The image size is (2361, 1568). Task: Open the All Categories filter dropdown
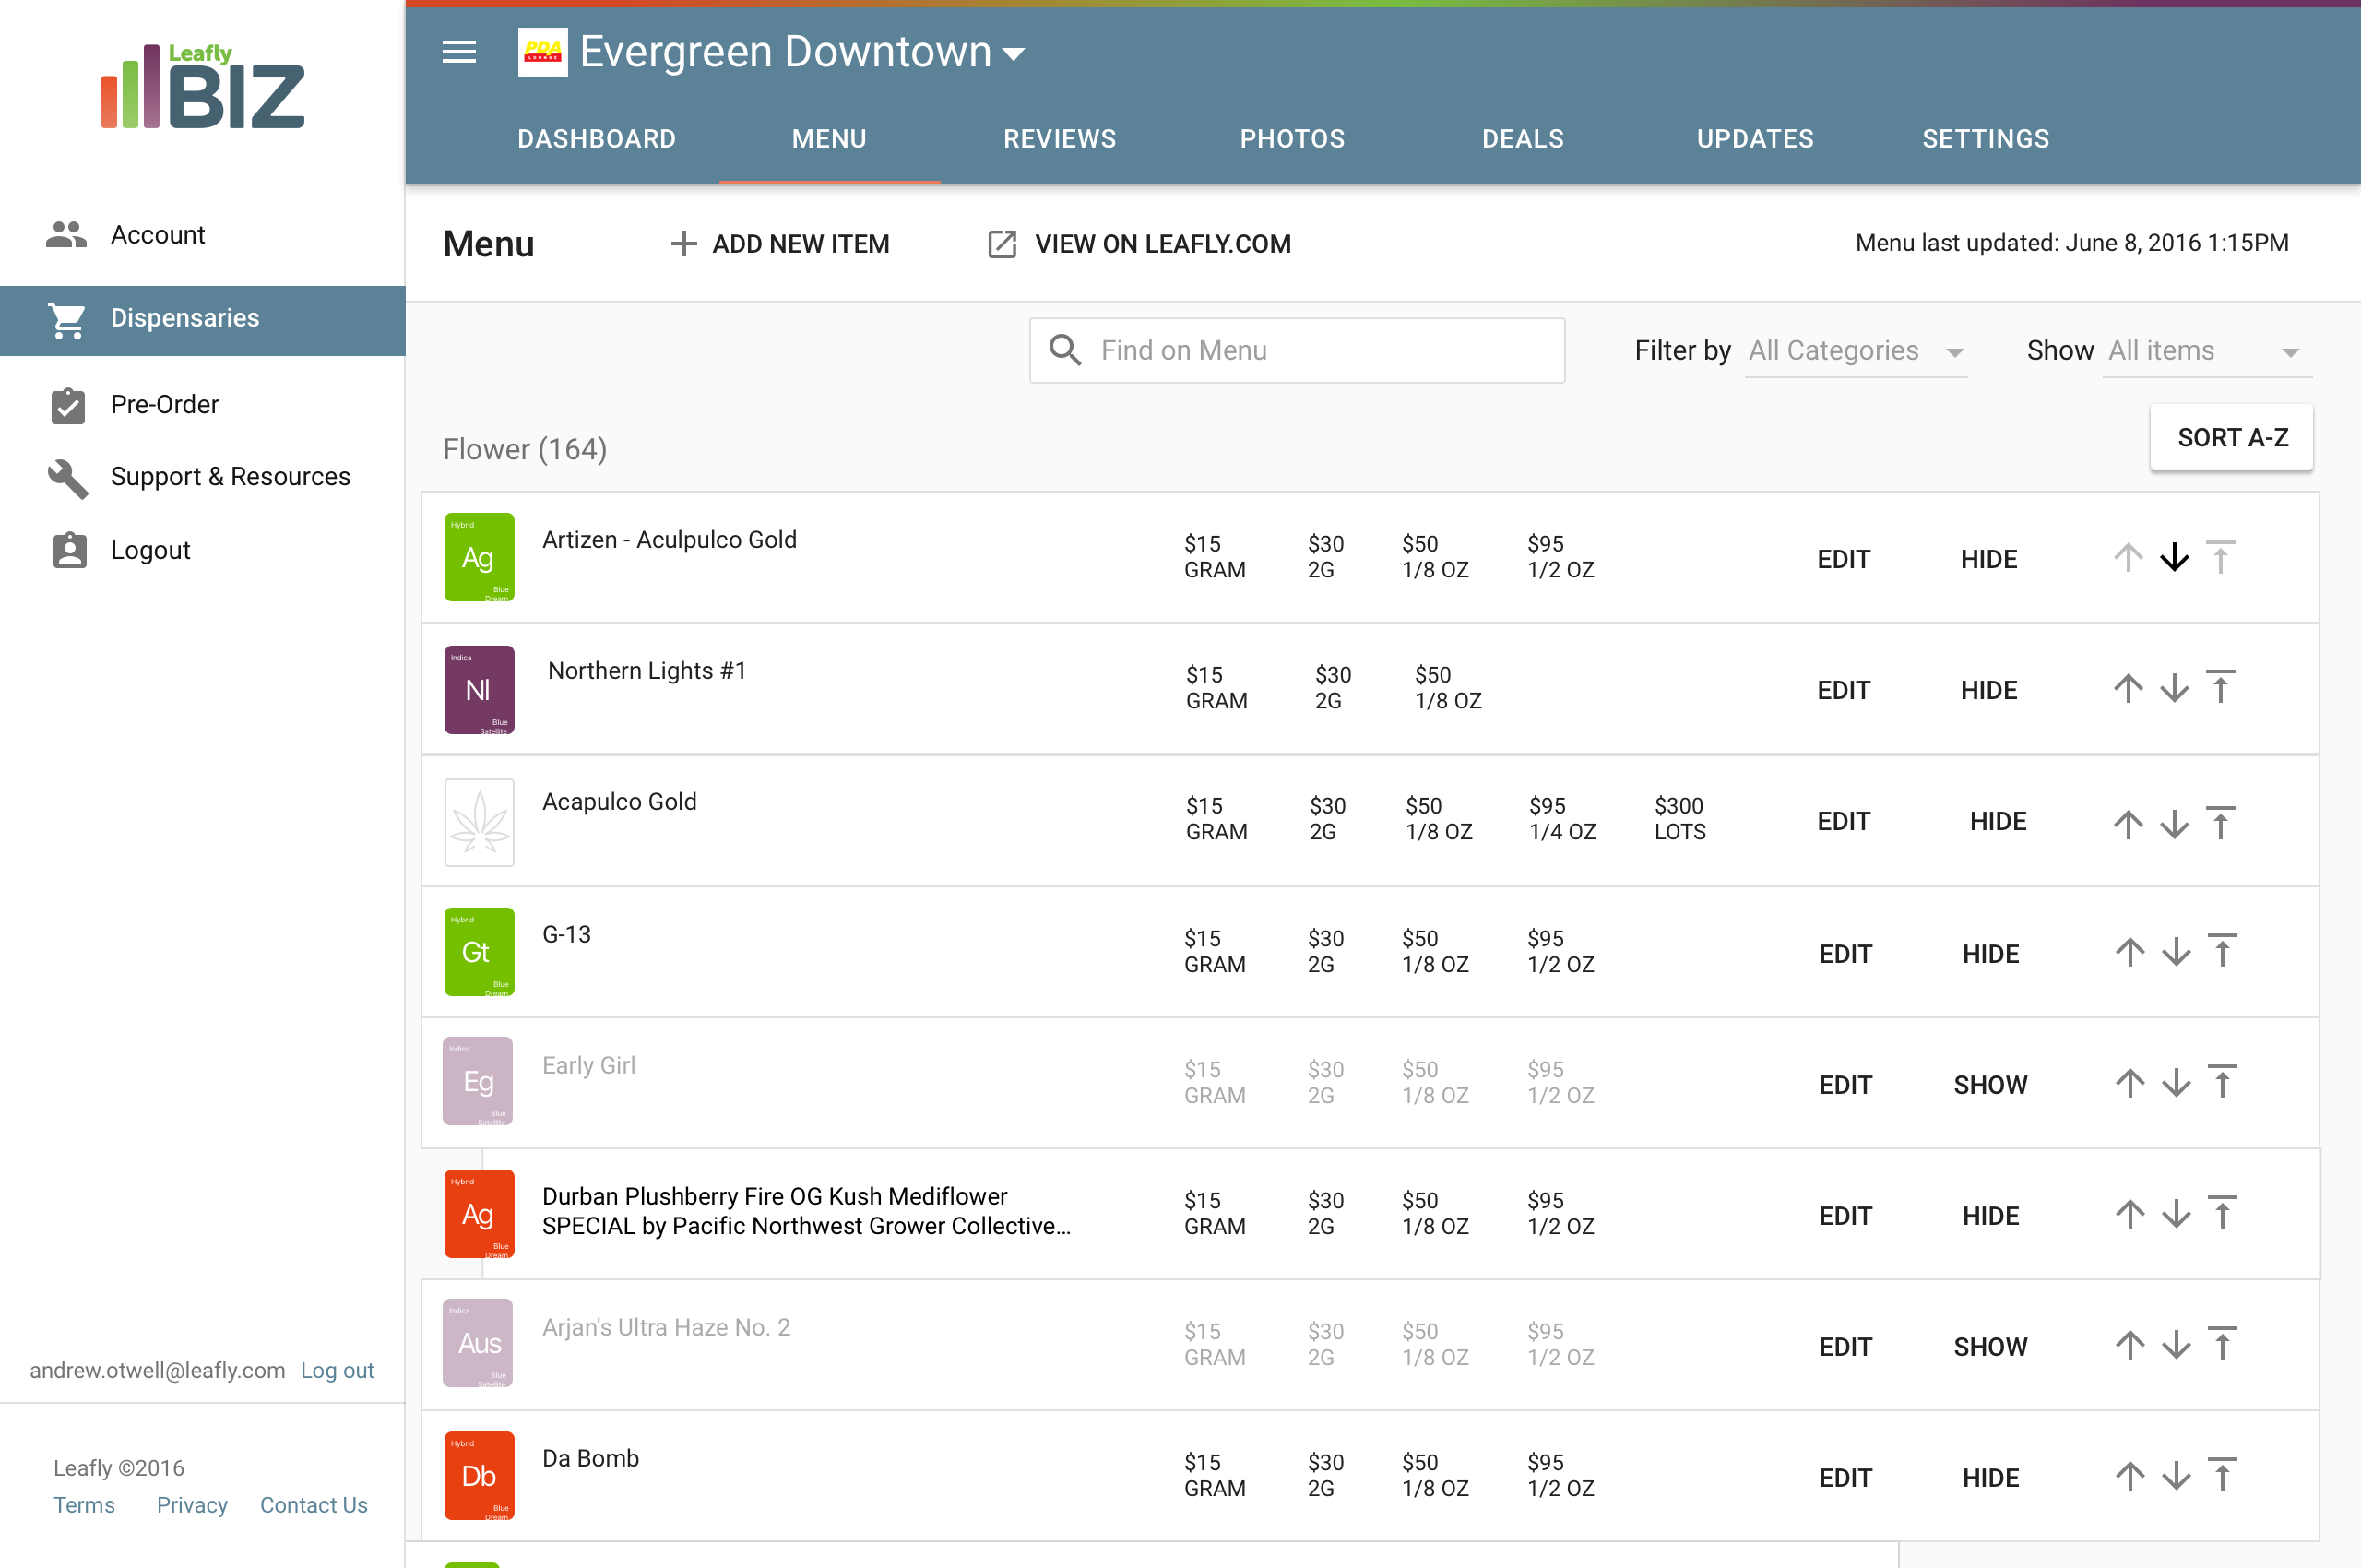click(x=1855, y=351)
